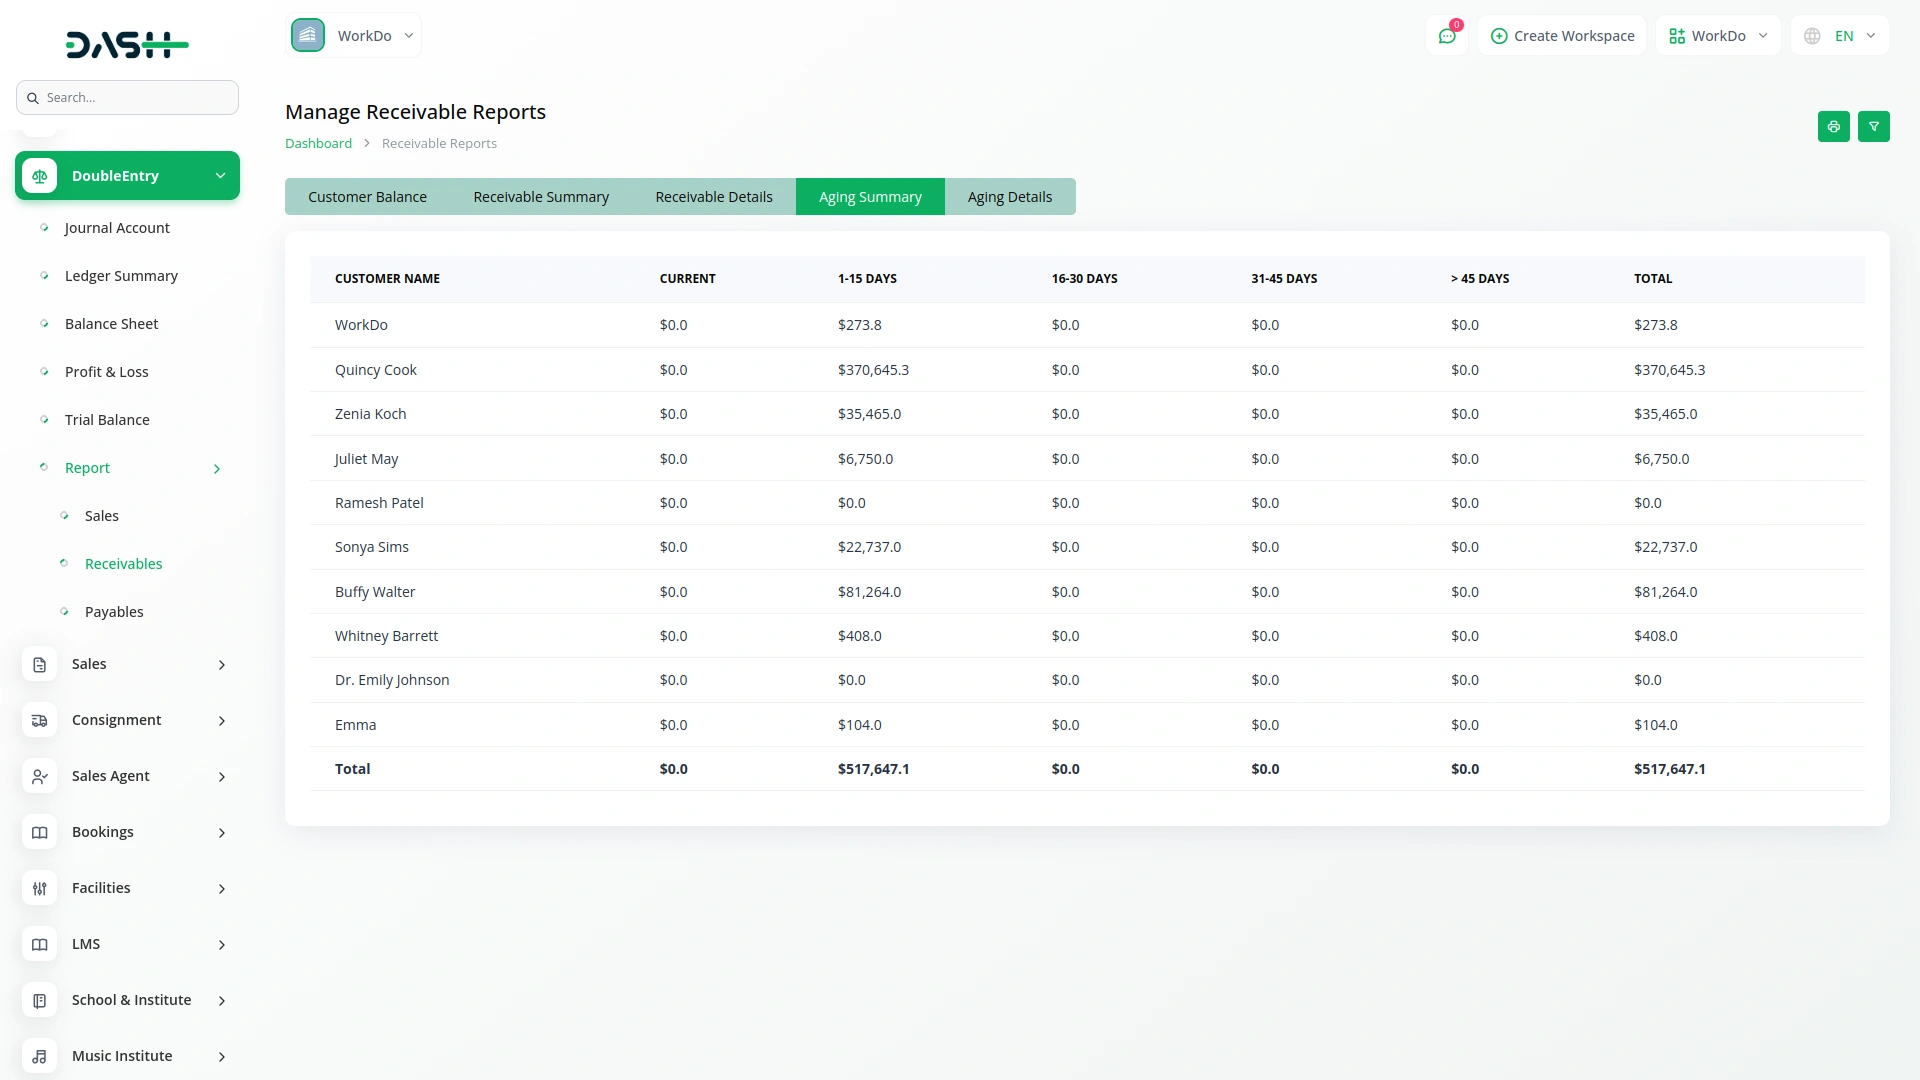Click the School & Institute icon
1920x1080 pixels.
(40, 1000)
